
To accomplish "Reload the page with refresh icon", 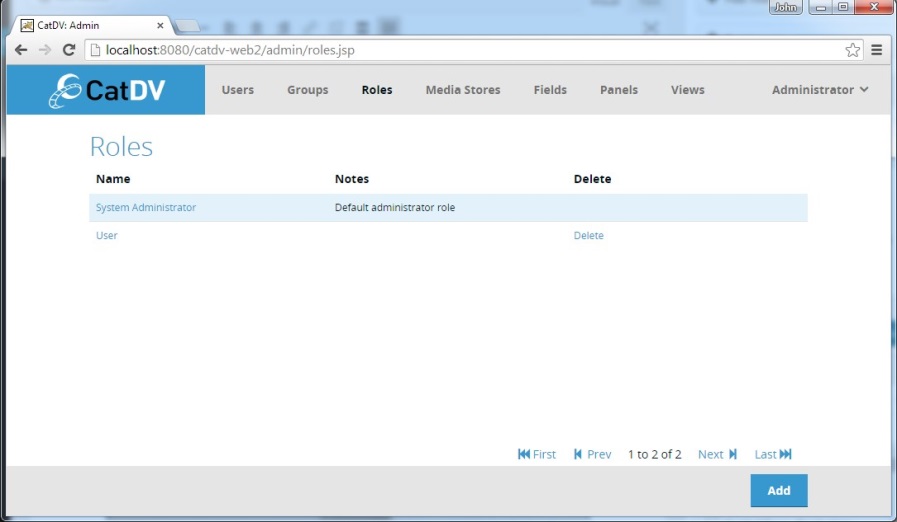I will coord(69,50).
